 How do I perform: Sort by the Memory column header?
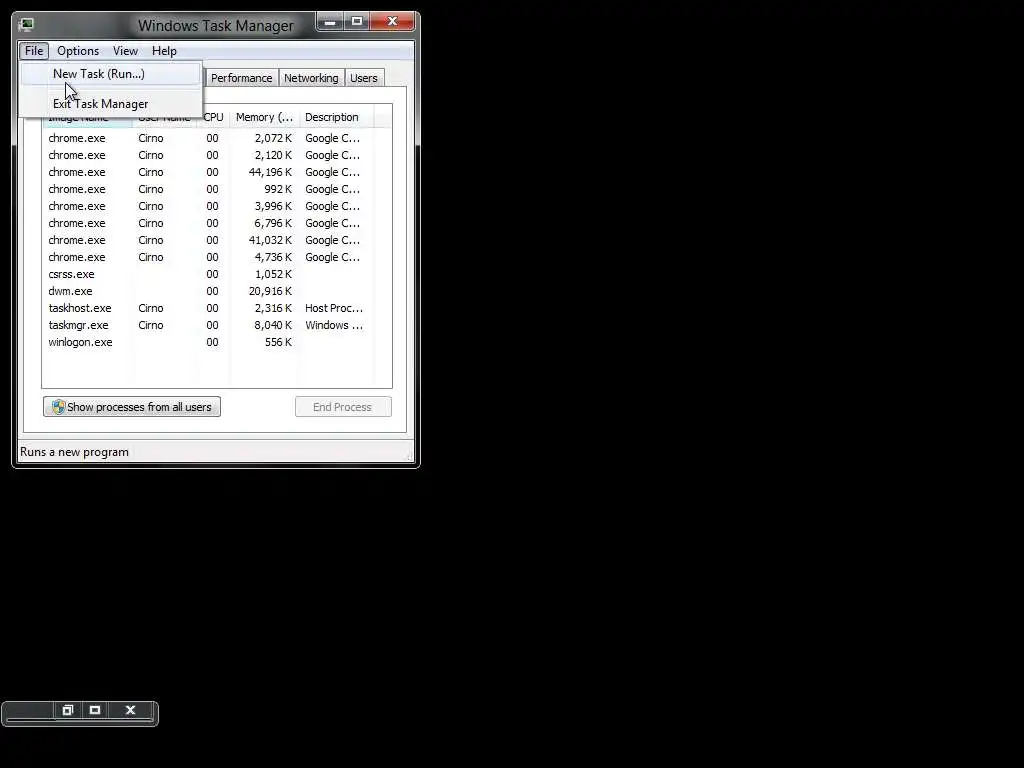[264, 118]
